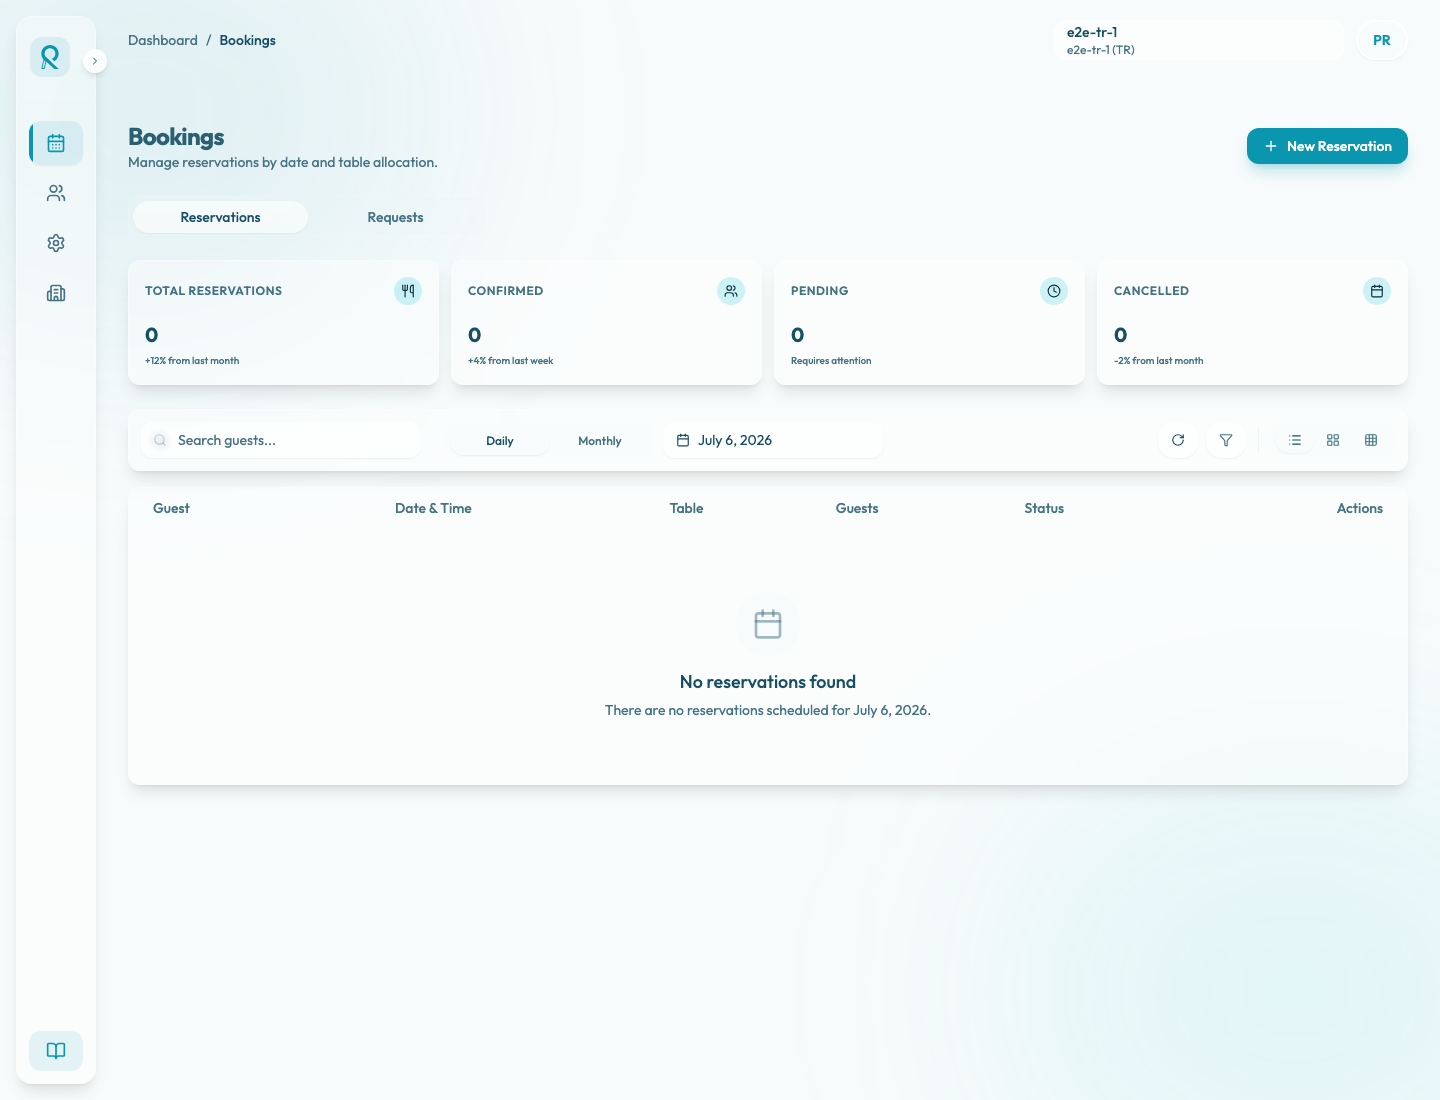Create a New Reservation
The image size is (1440, 1100).
(x=1327, y=146)
